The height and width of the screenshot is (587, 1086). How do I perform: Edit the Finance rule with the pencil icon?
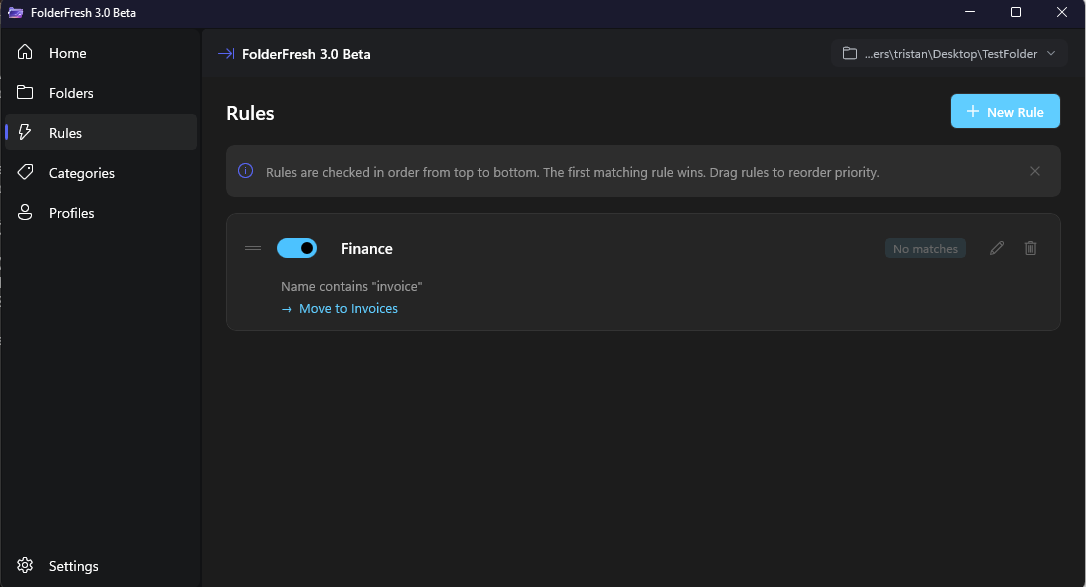click(997, 248)
